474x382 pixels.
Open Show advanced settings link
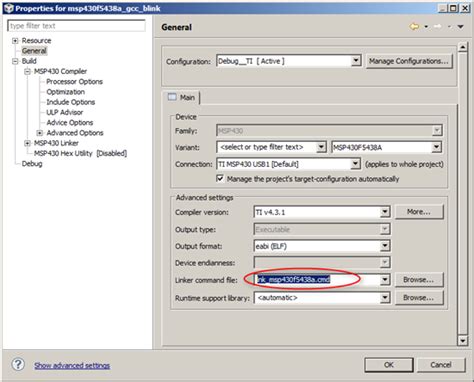[72, 366]
